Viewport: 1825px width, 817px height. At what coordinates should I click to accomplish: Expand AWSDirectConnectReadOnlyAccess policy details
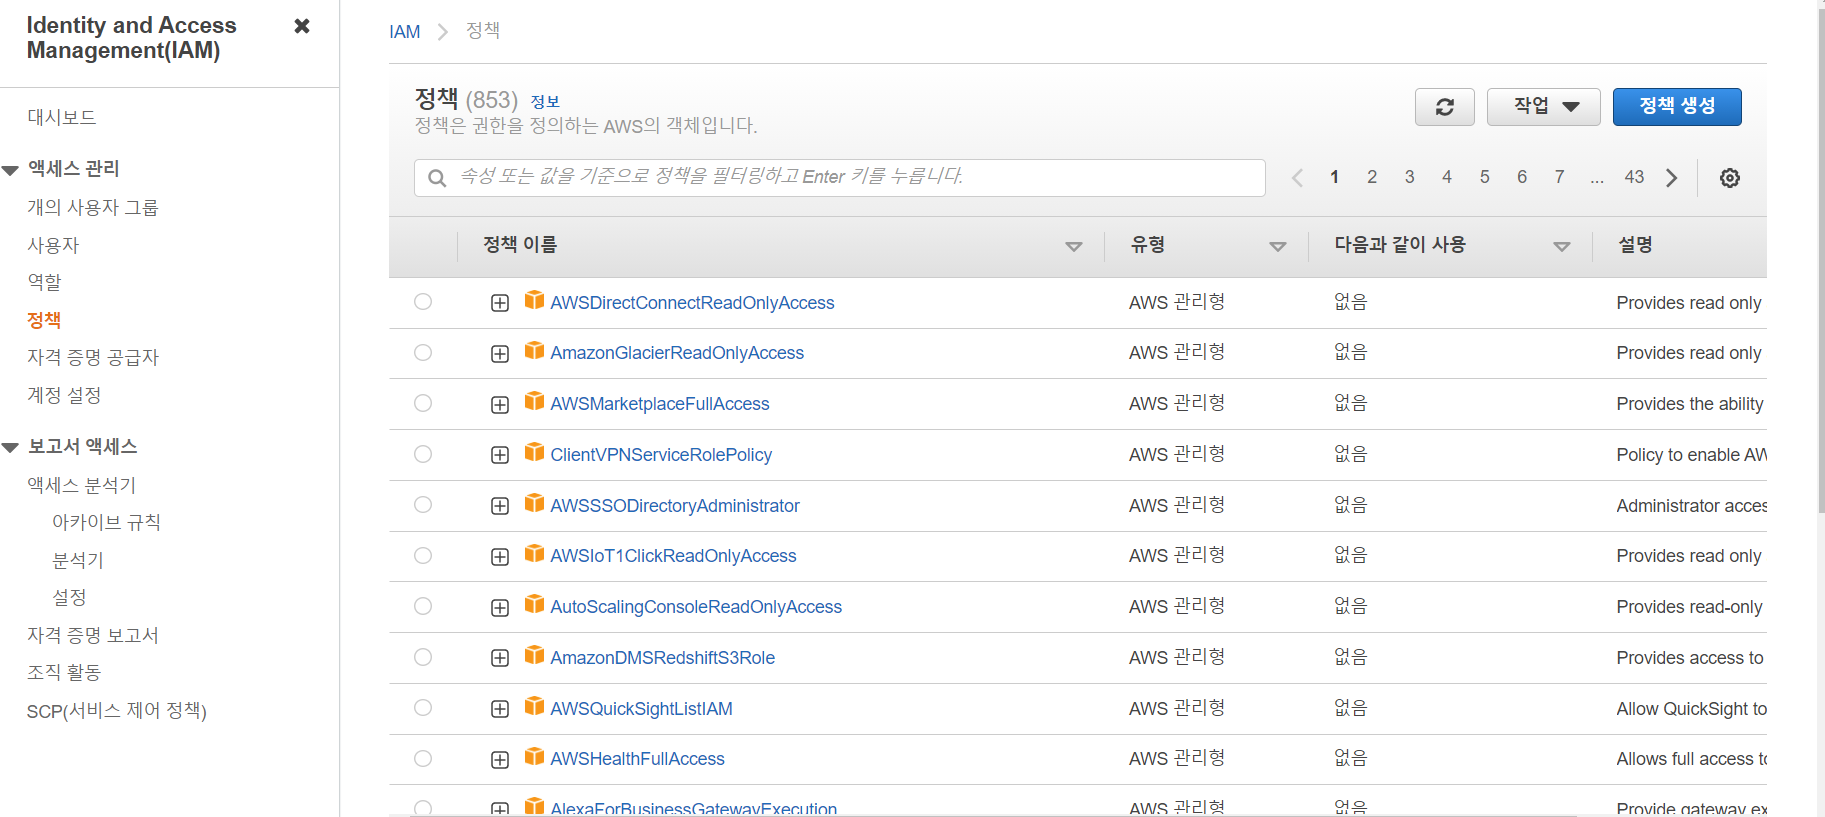coord(500,303)
